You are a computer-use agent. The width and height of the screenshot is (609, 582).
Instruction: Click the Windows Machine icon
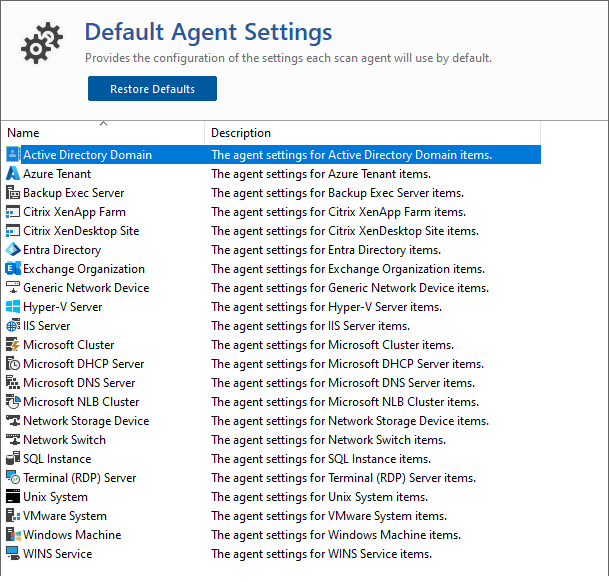[x=13, y=535]
